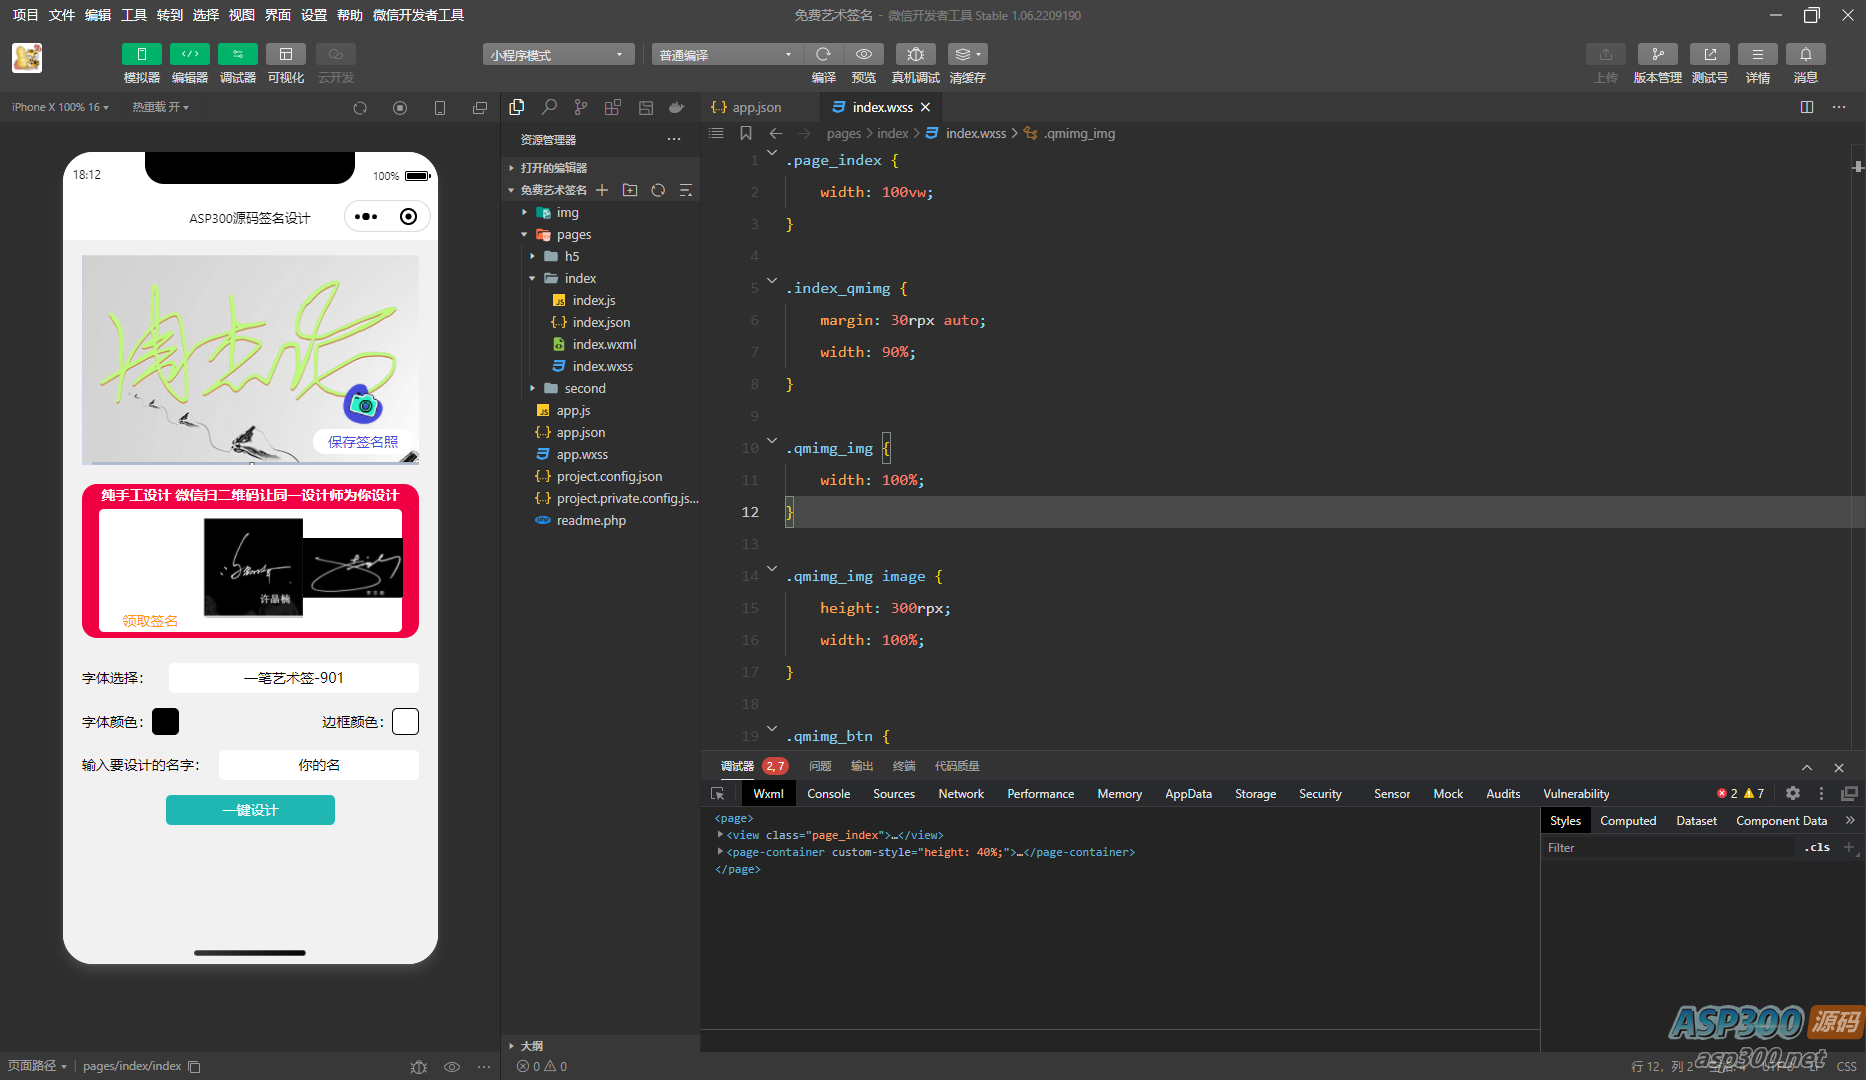Click the white border color swatch

point(406,722)
